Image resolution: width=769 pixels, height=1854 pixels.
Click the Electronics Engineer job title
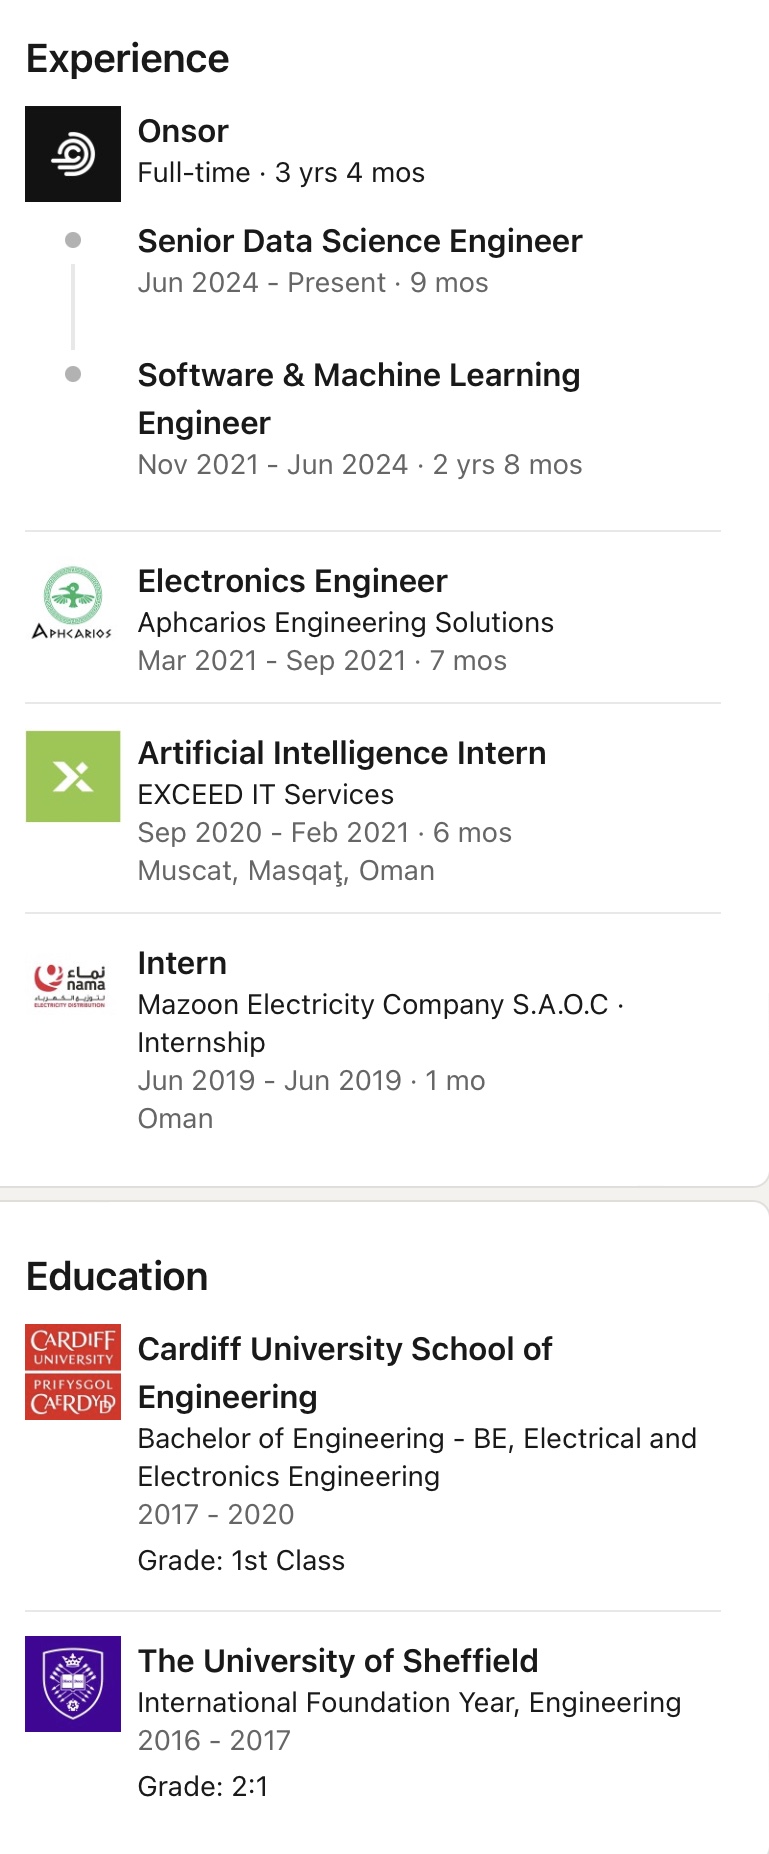[292, 581]
